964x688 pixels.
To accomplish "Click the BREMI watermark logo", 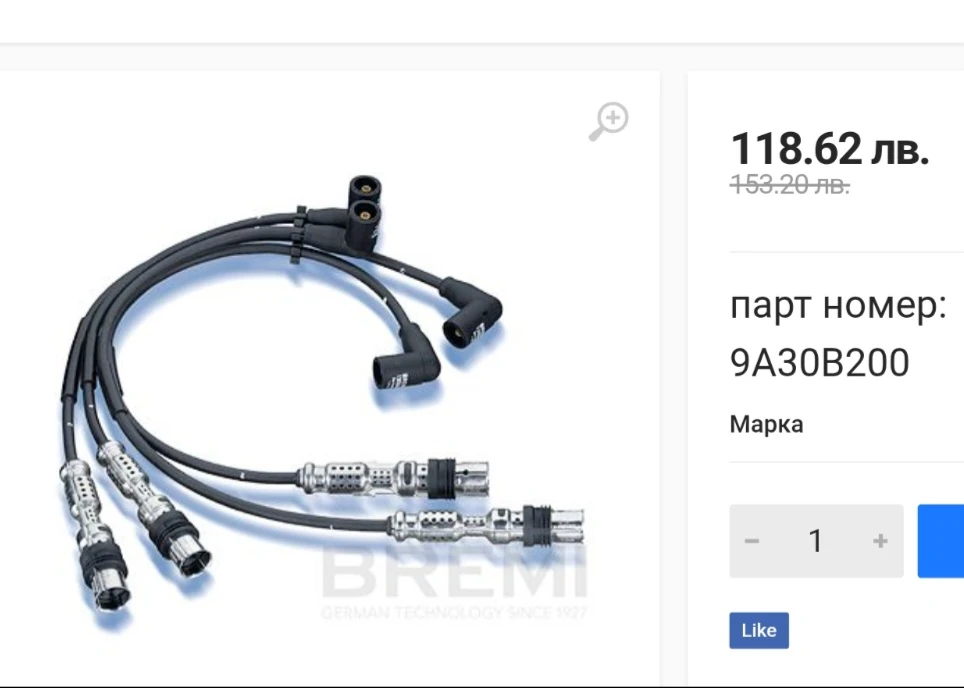I will 454,572.
